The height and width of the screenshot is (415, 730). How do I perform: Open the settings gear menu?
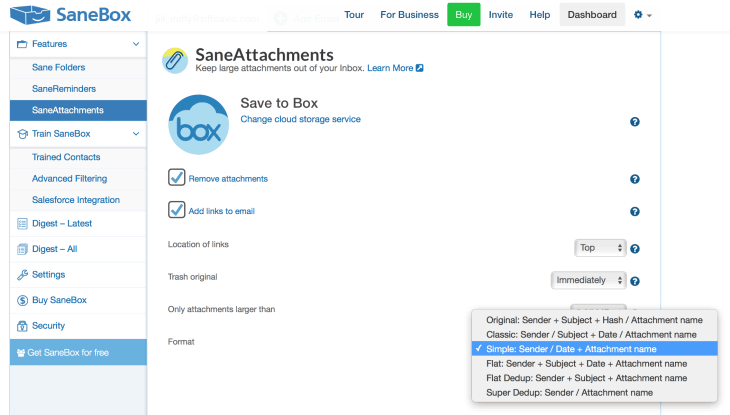pyautogui.click(x=643, y=15)
